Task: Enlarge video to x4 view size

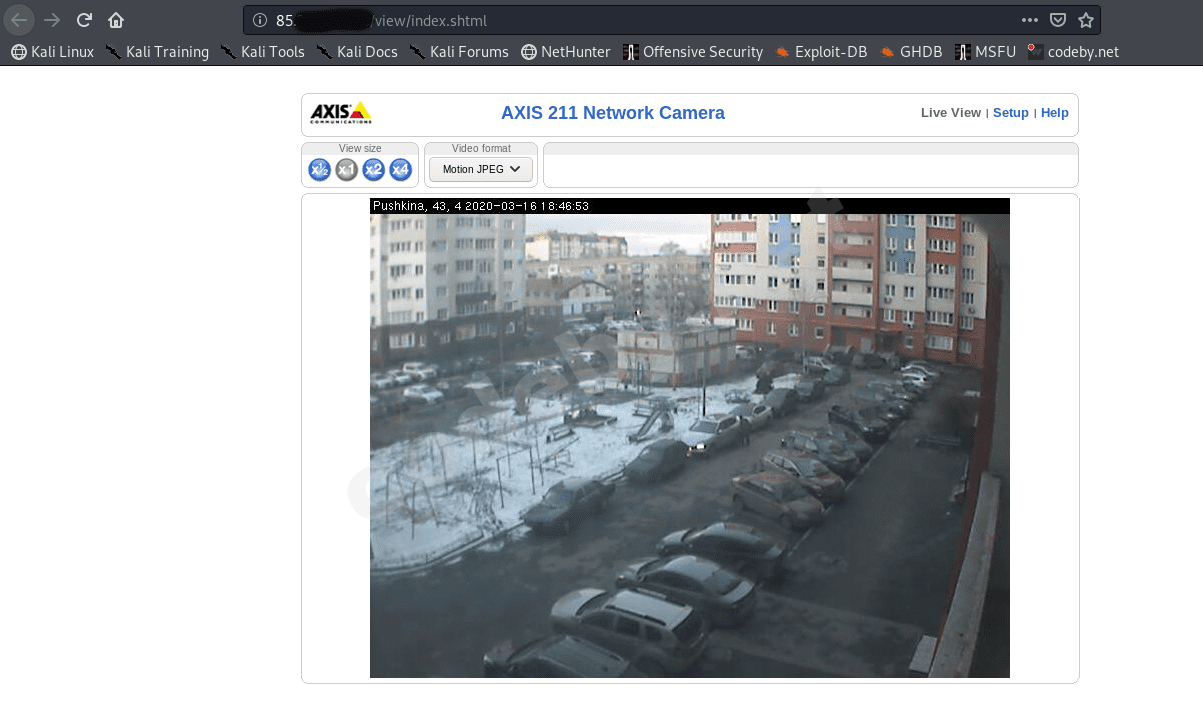Action: tap(400, 170)
